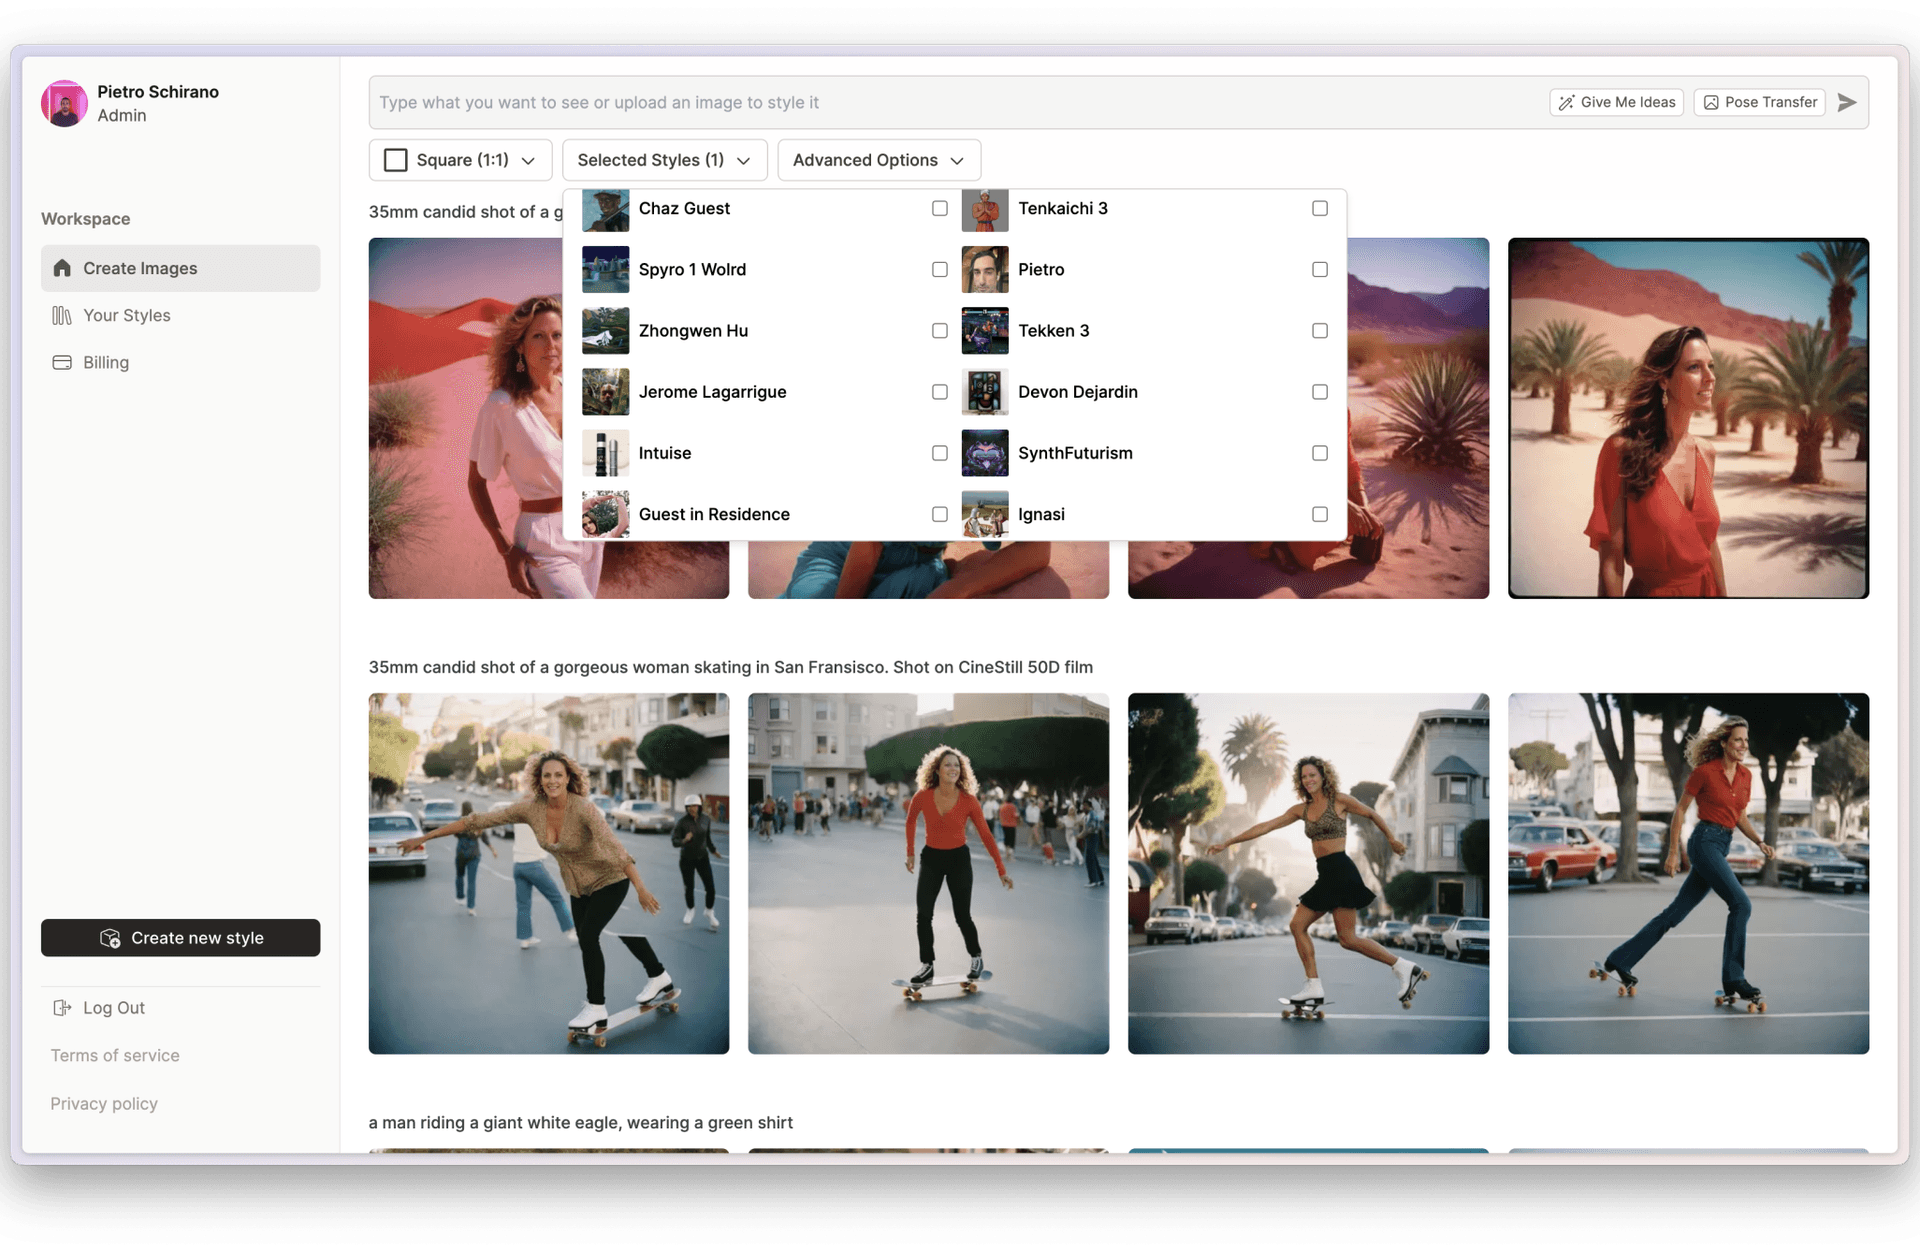The height and width of the screenshot is (1252, 1920).
Task: Open the Terms of service link
Action: (x=115, y=1055)
